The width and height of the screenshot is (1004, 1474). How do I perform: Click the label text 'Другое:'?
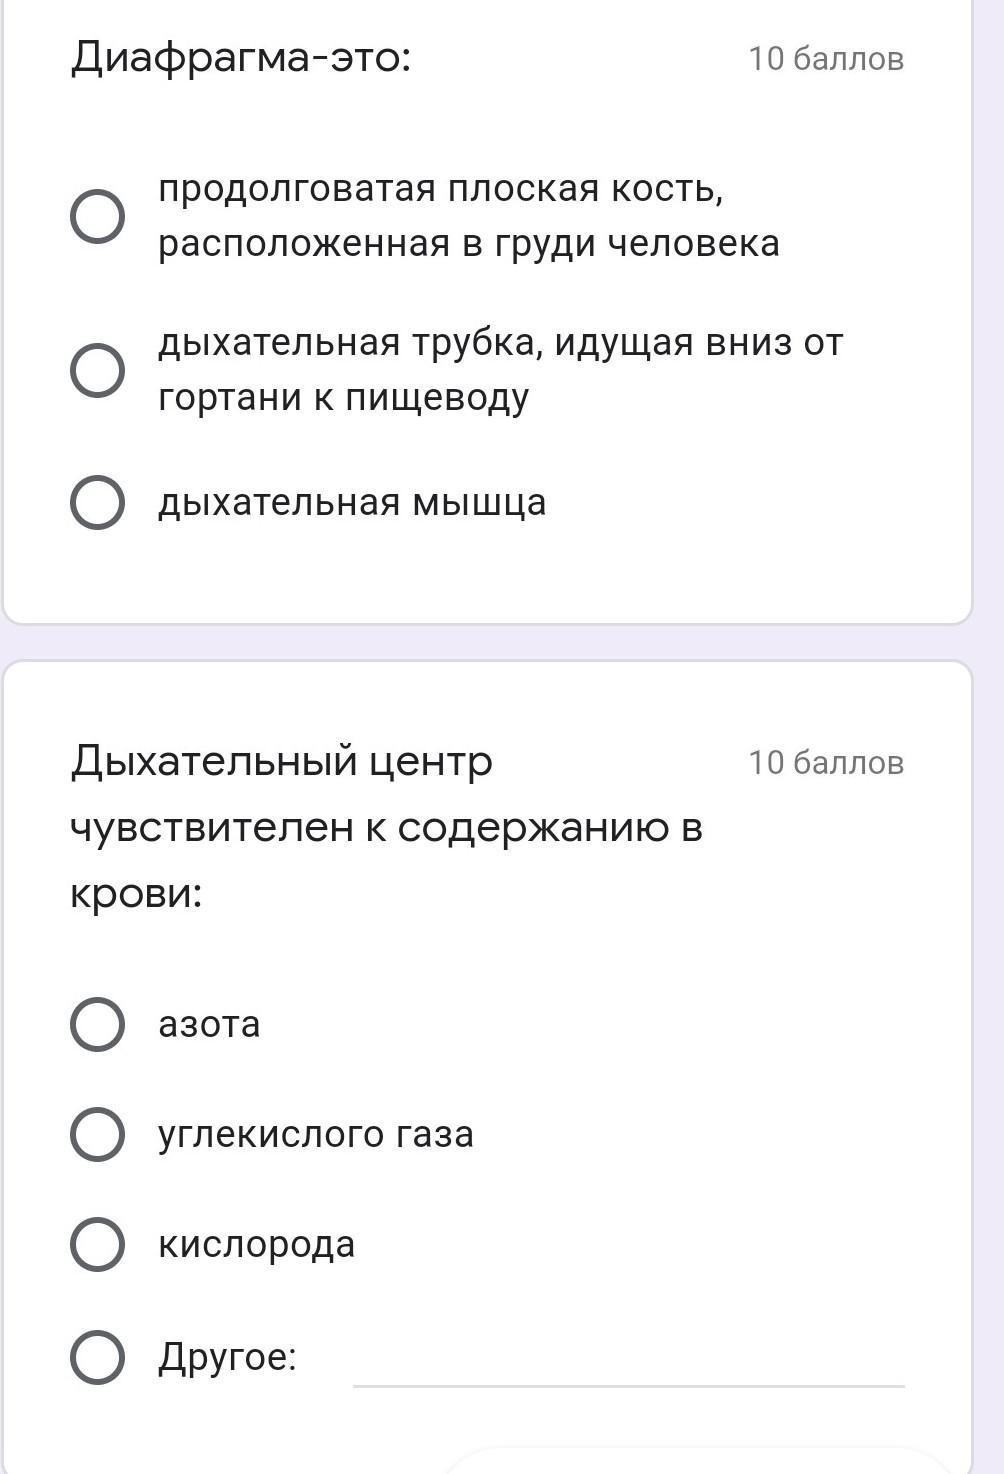tap(228, 1357)
